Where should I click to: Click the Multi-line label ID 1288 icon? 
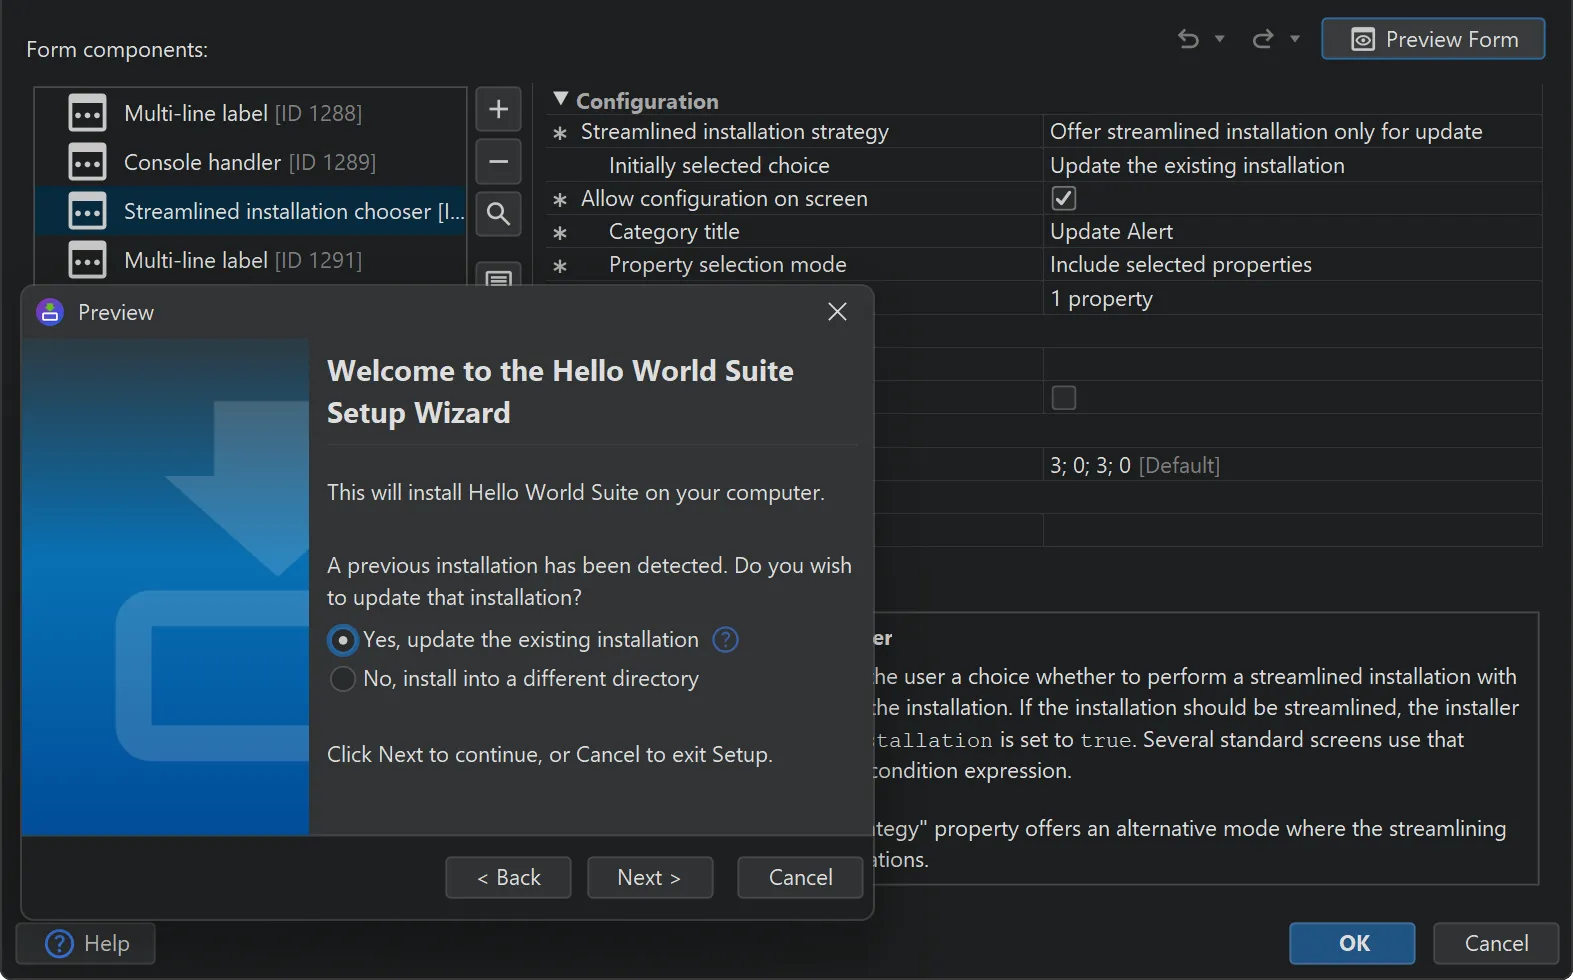click(87, 114)
